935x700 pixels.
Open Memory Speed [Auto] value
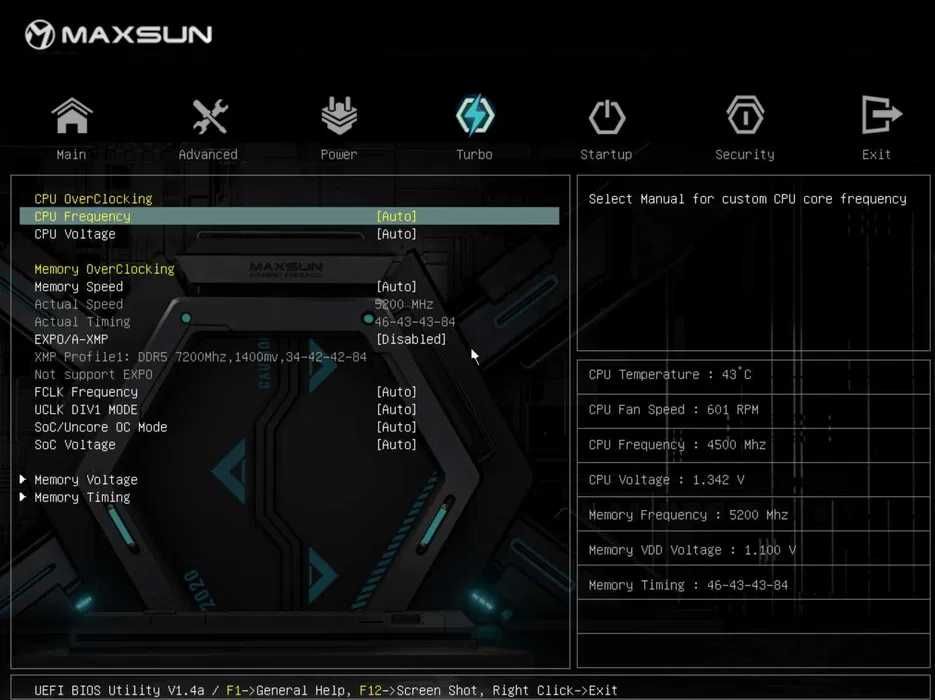click(397, 287)
